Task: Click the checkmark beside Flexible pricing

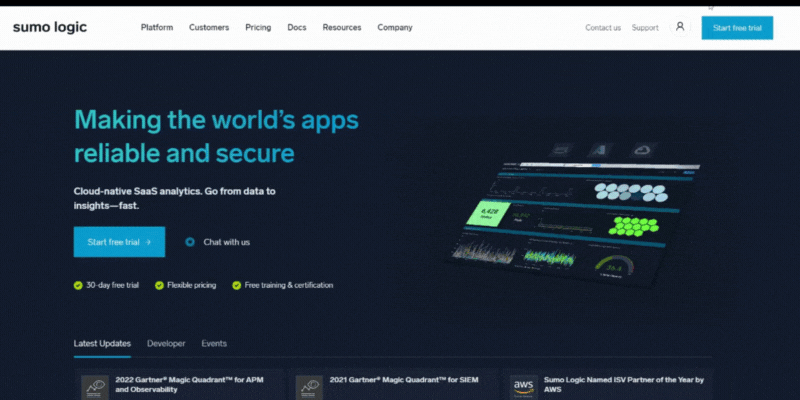Action: pyautogui.click(x=159, y=285)
